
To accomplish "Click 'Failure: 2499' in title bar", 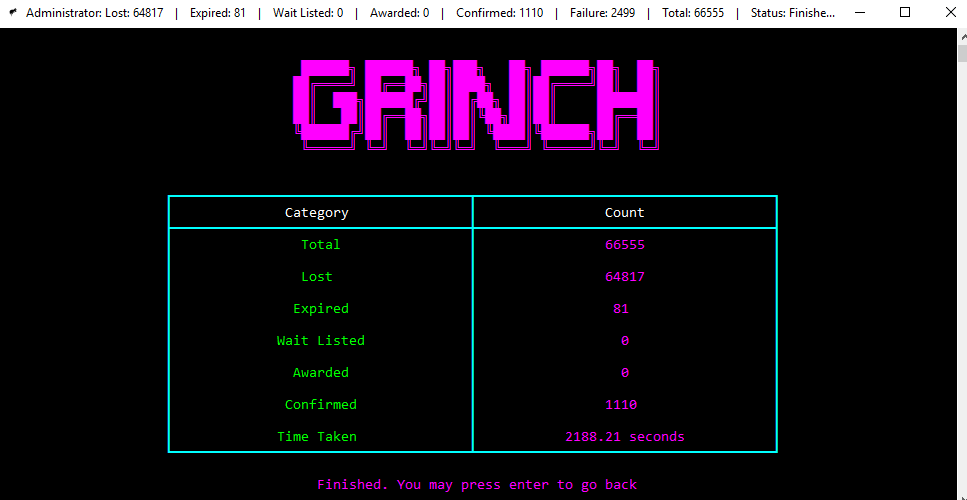I will [603, 13].
